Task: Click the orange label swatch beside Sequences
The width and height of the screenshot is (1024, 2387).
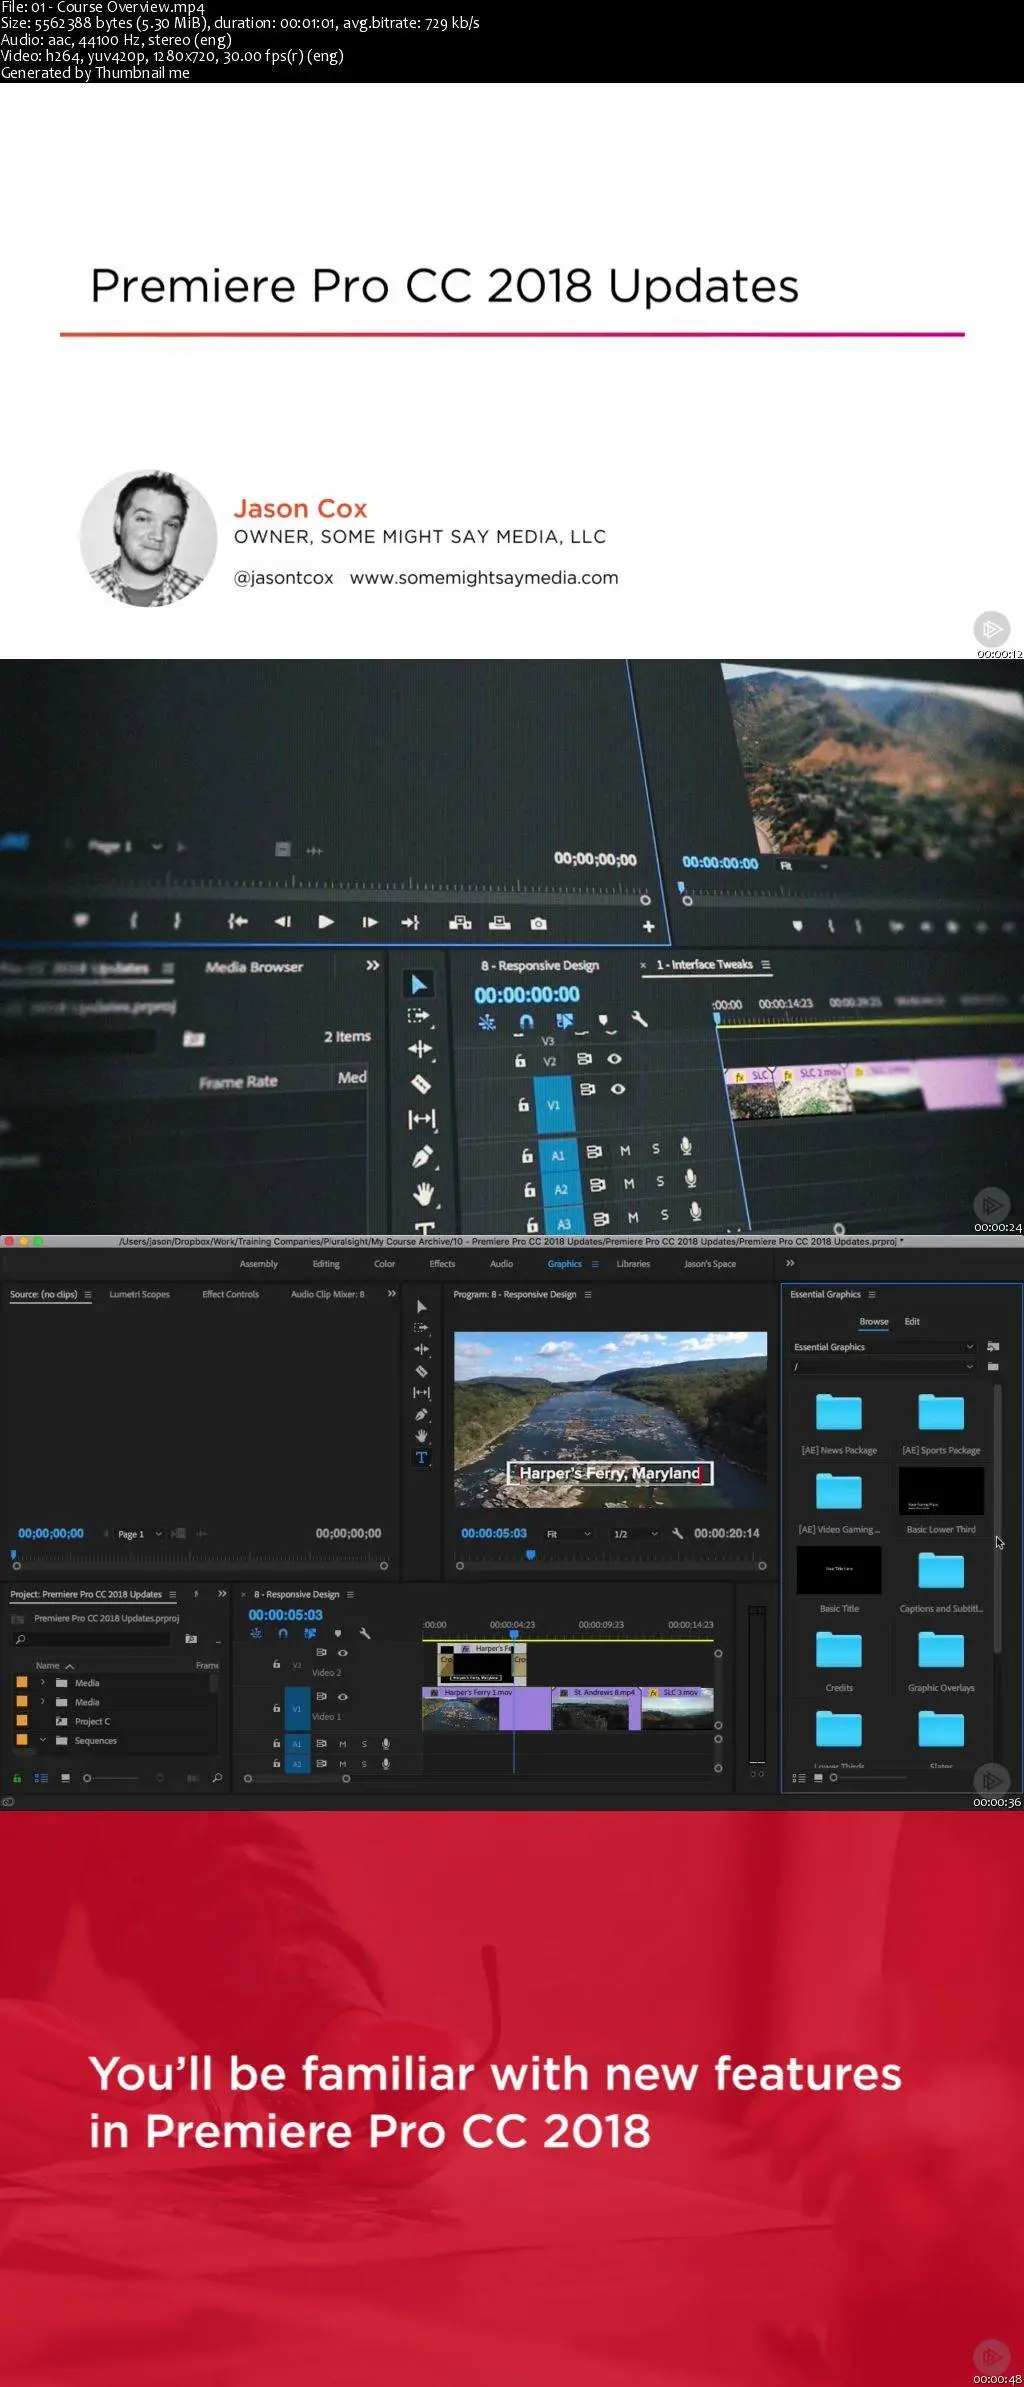Action: pyautogui.click(x=22, y=1741)
